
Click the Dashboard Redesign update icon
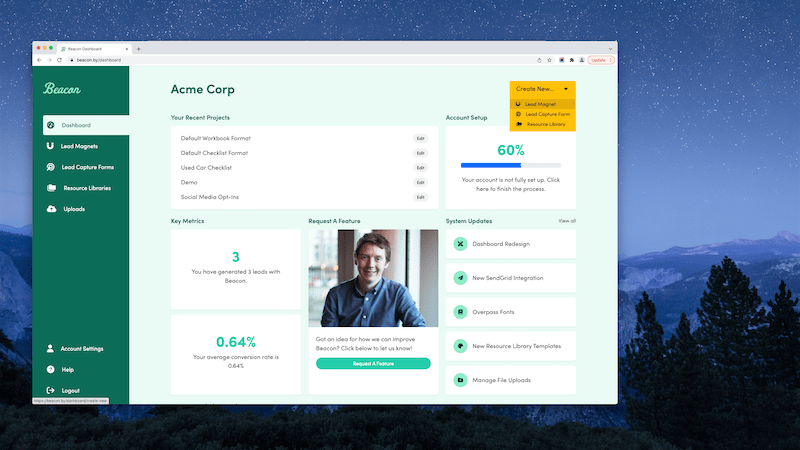460,244
